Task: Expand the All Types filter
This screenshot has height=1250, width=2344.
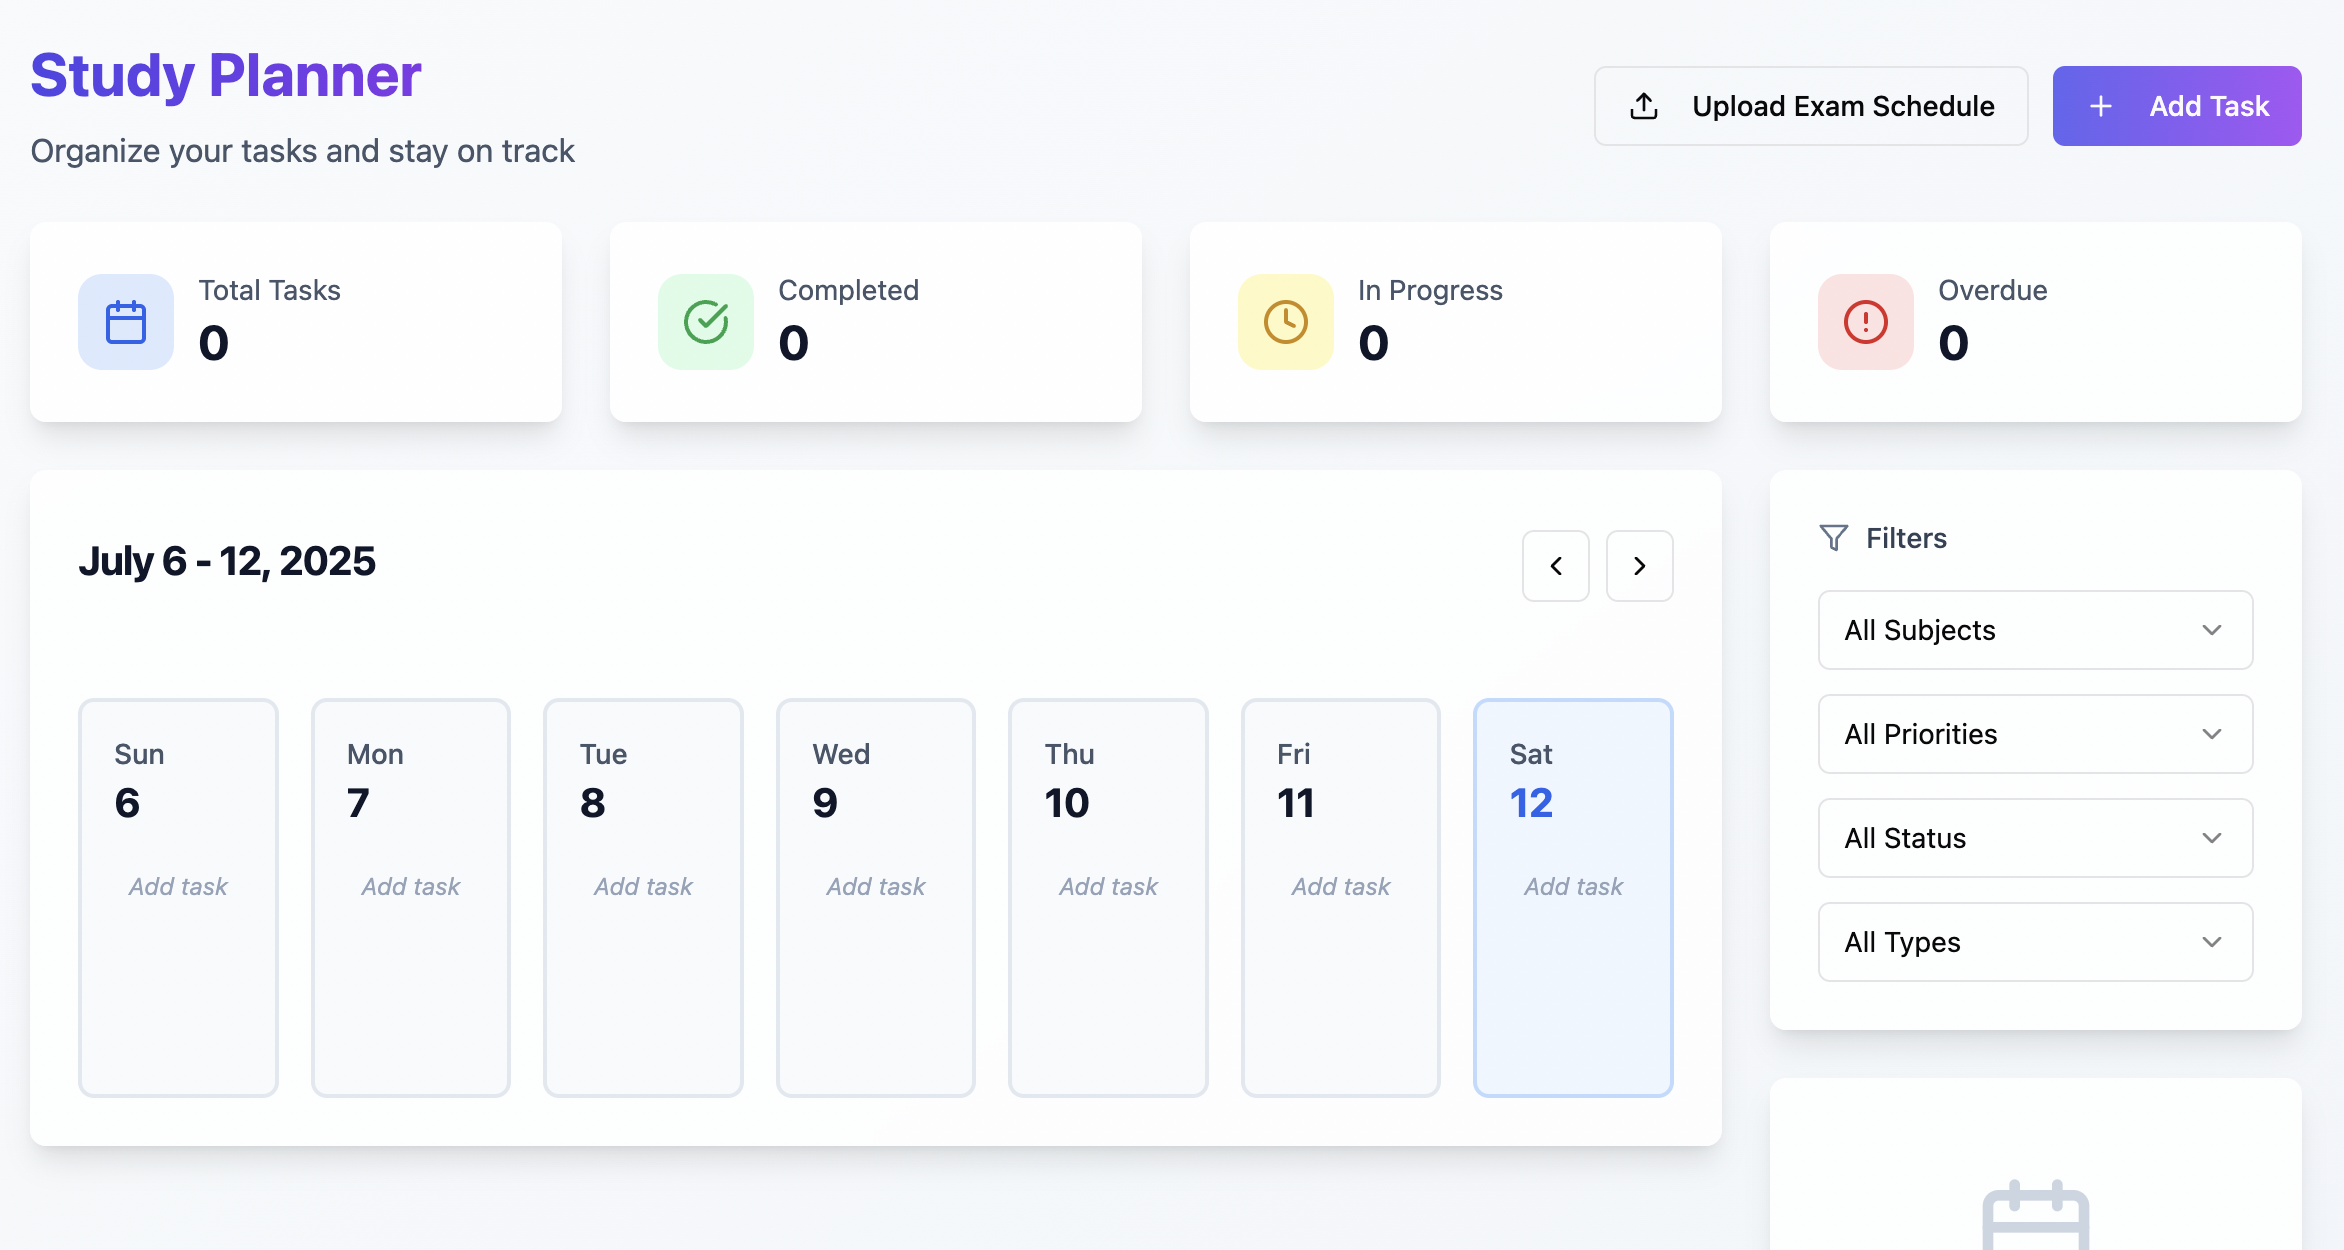Action: tap(2035, 942)
